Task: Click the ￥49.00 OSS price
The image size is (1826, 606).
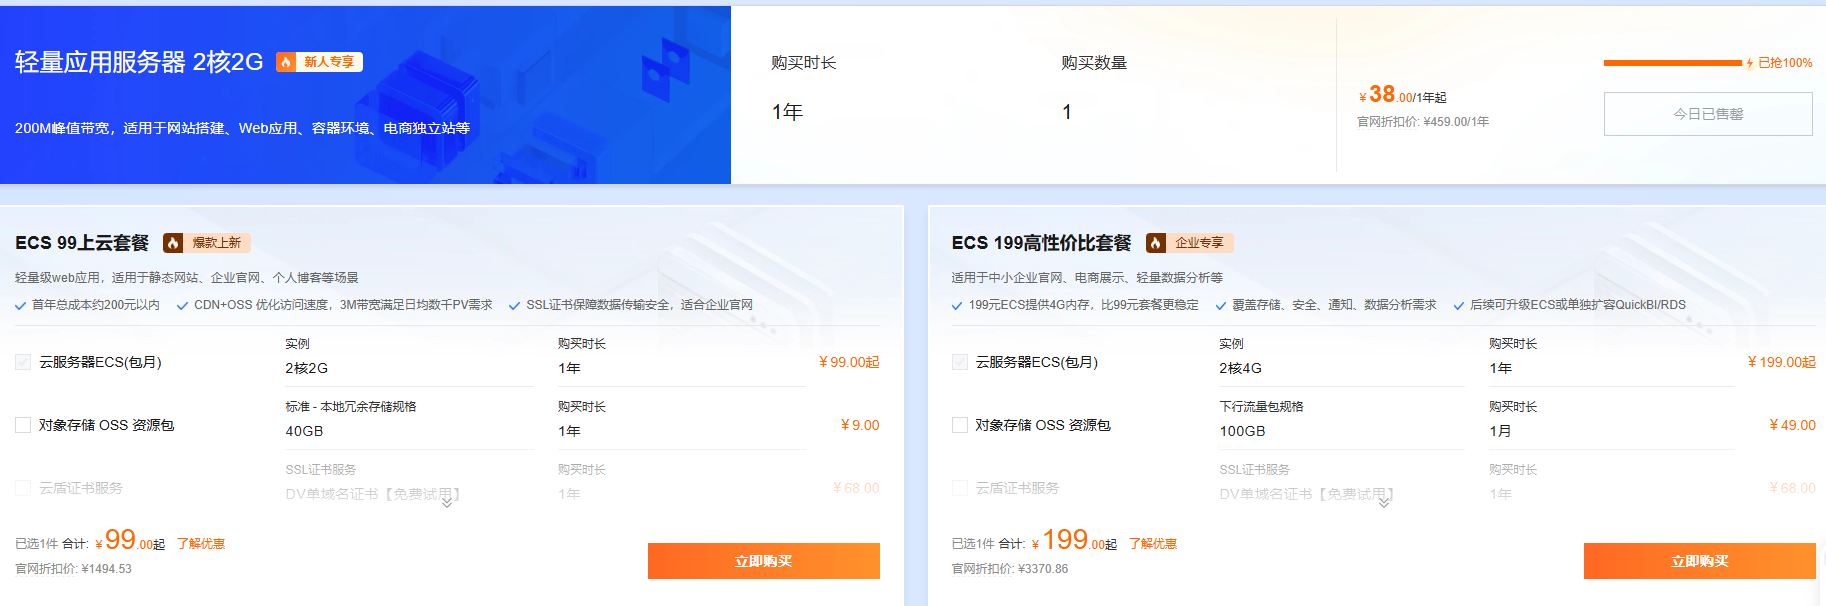Action: [x=1792, y=425]
